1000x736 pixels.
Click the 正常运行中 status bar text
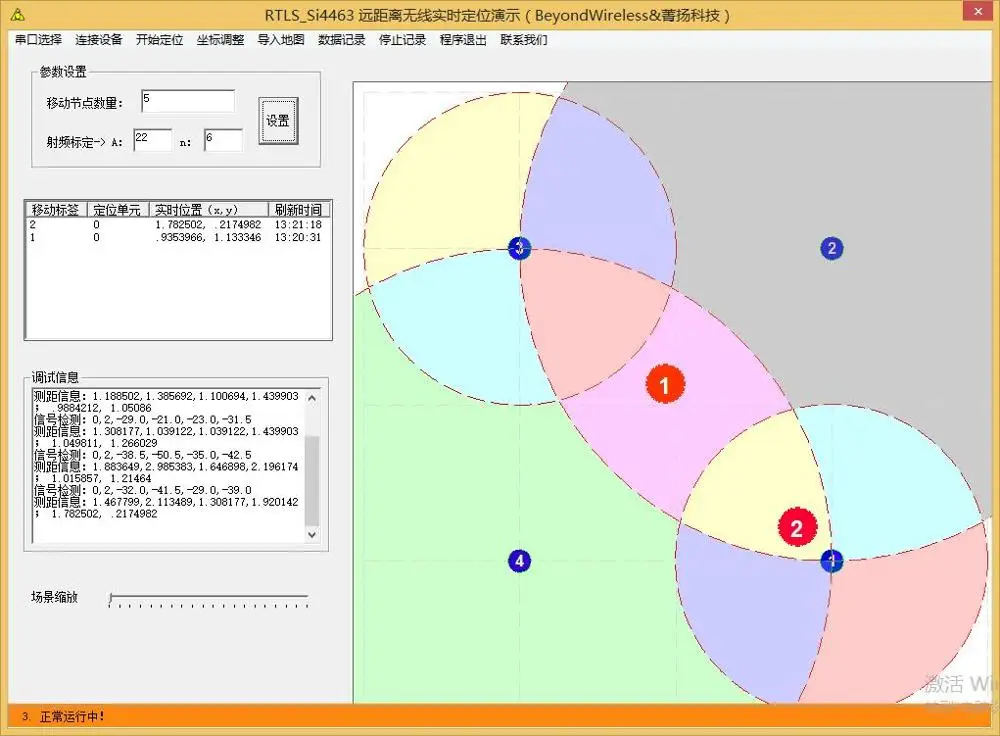pos(72,717)
